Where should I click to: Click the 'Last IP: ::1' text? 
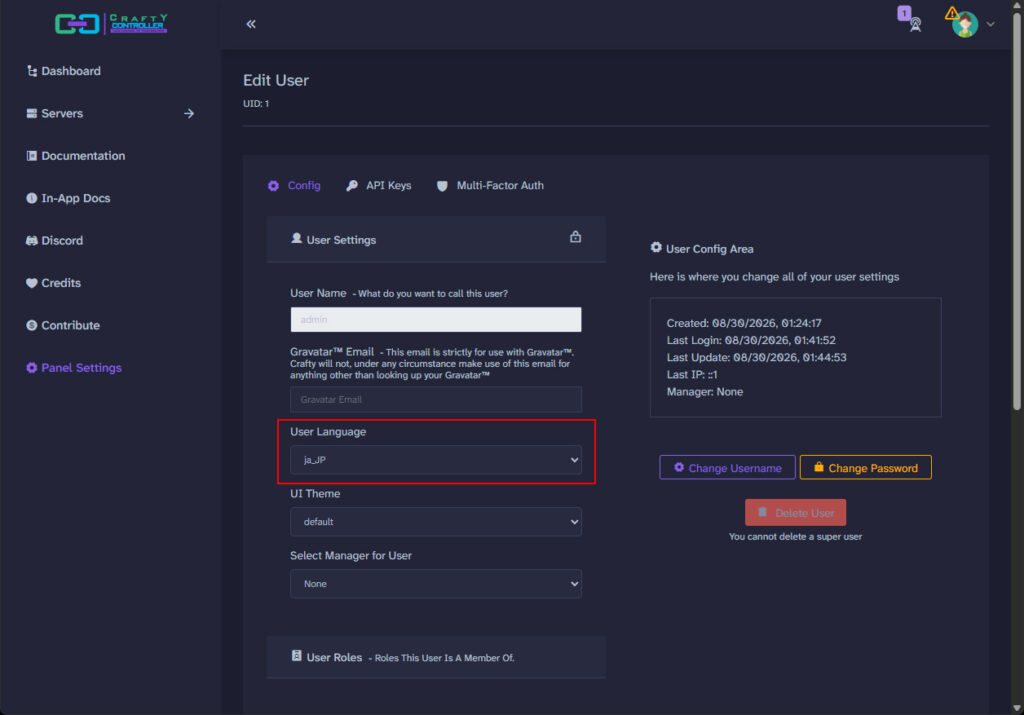(x=692, y=375)
